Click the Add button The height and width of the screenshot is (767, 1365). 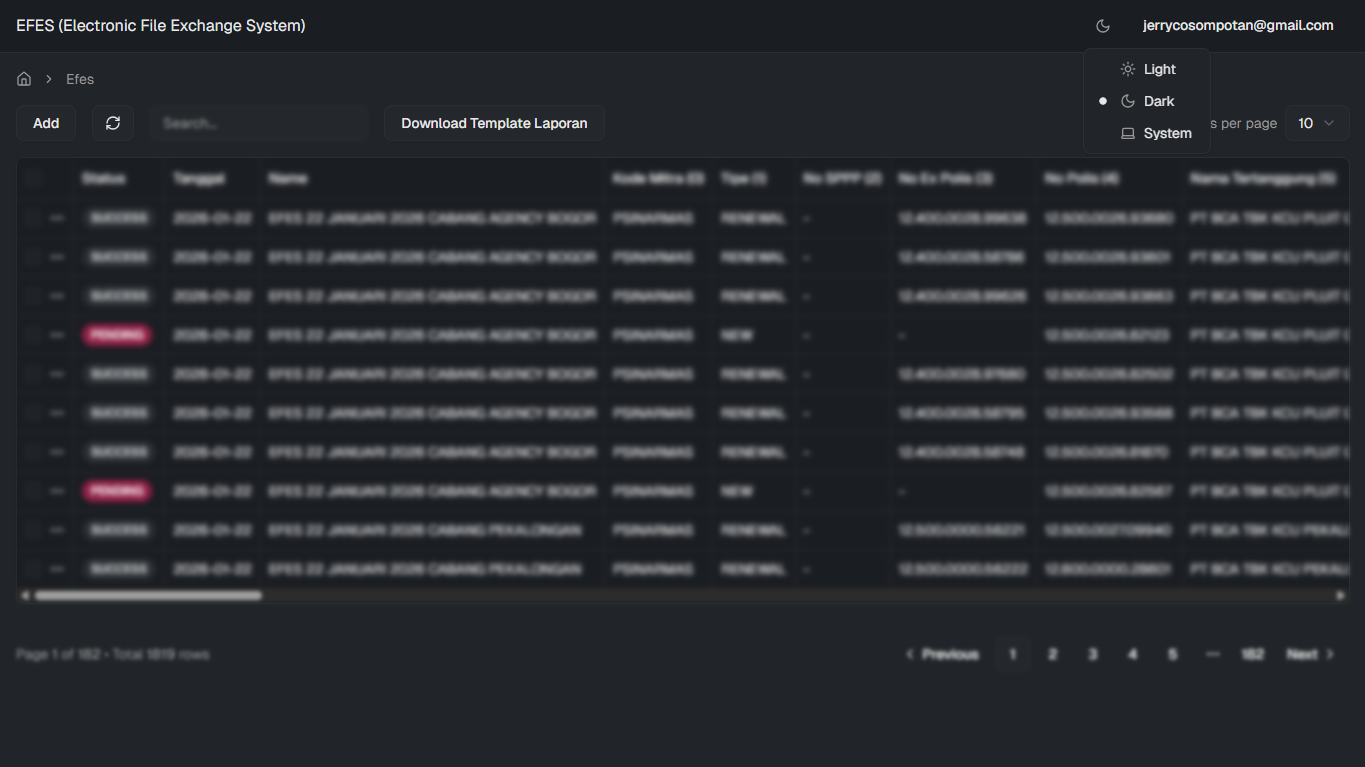point(46,123)
